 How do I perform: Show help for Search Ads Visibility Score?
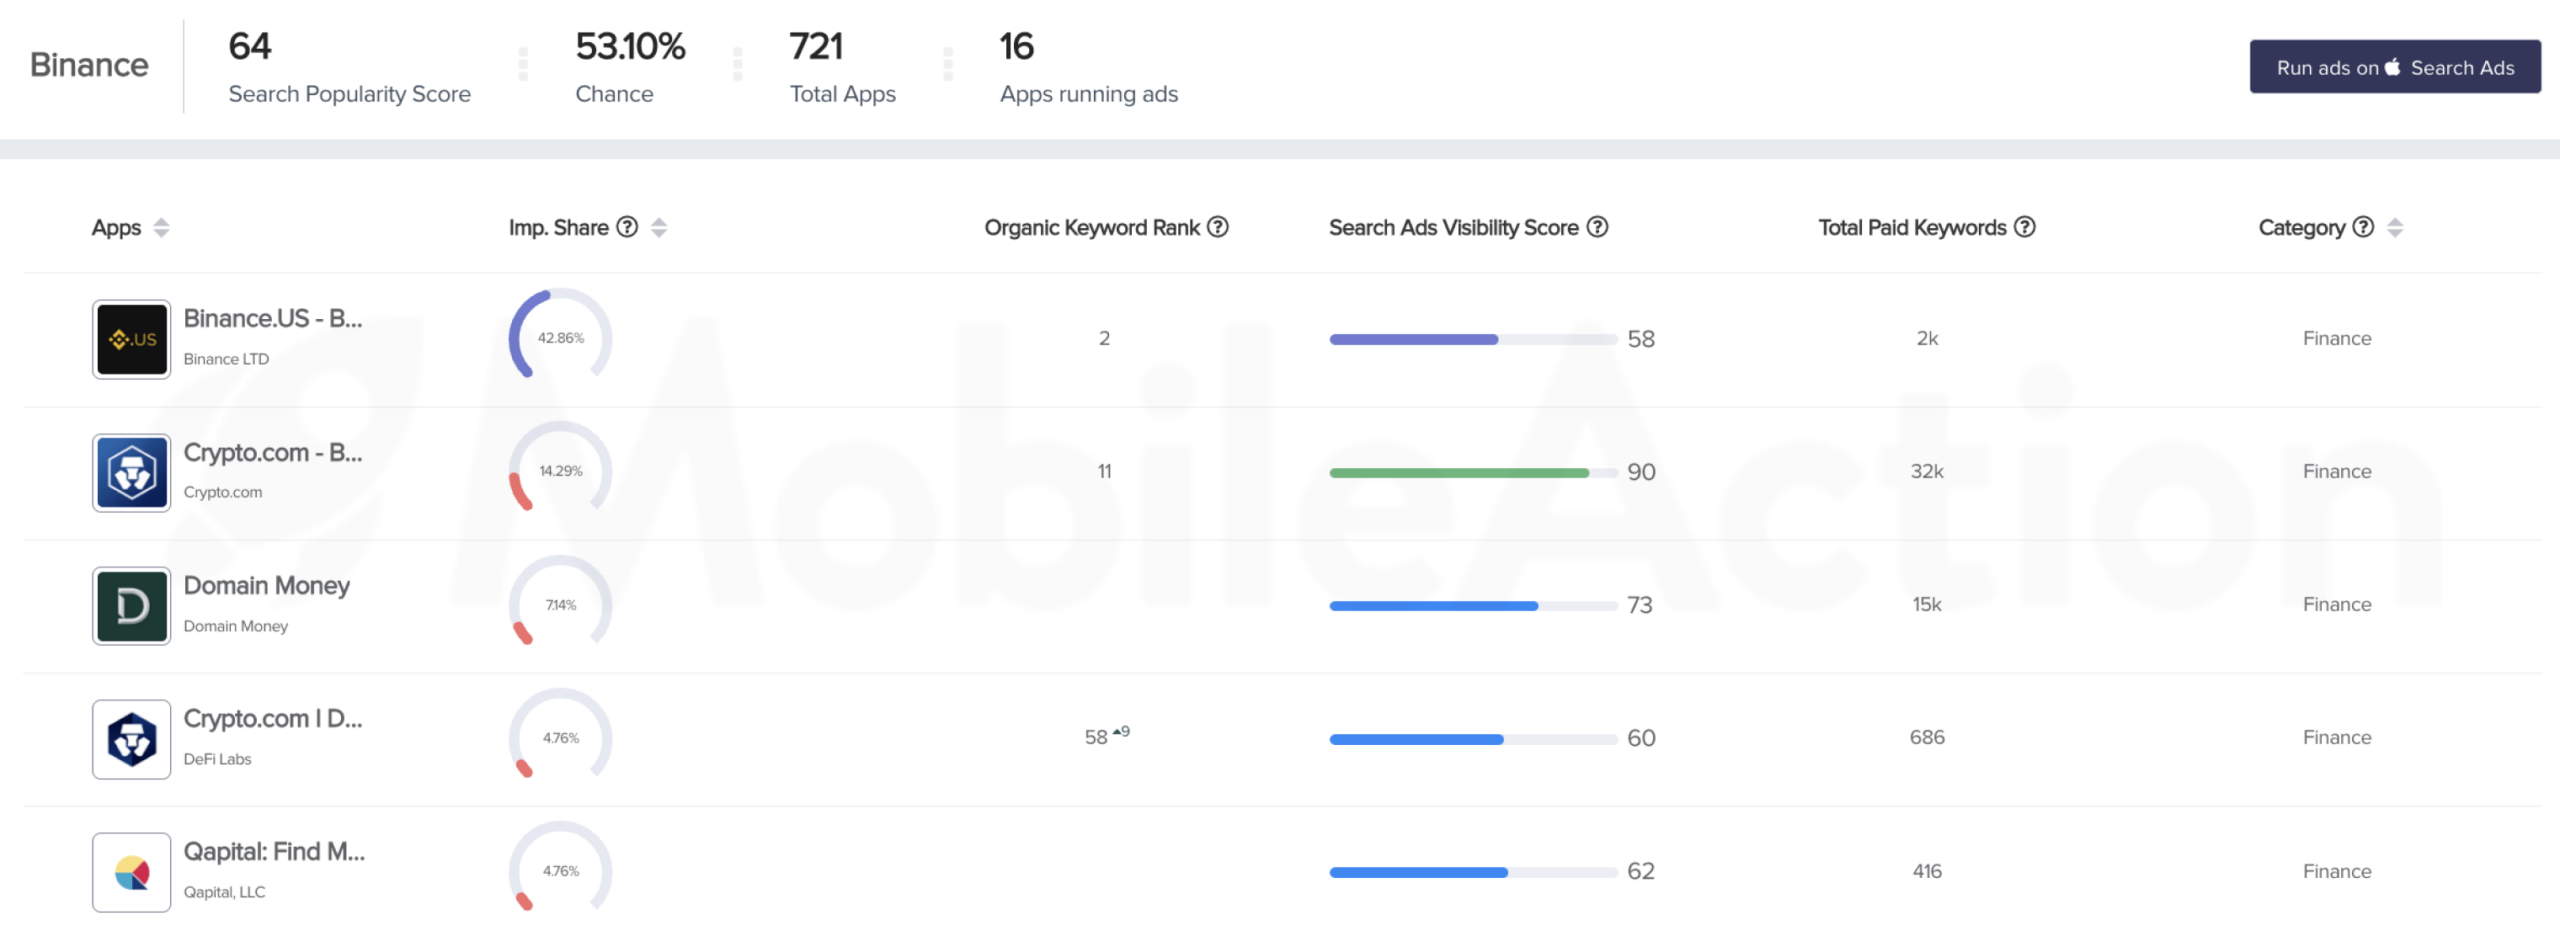coord(1598,227)
